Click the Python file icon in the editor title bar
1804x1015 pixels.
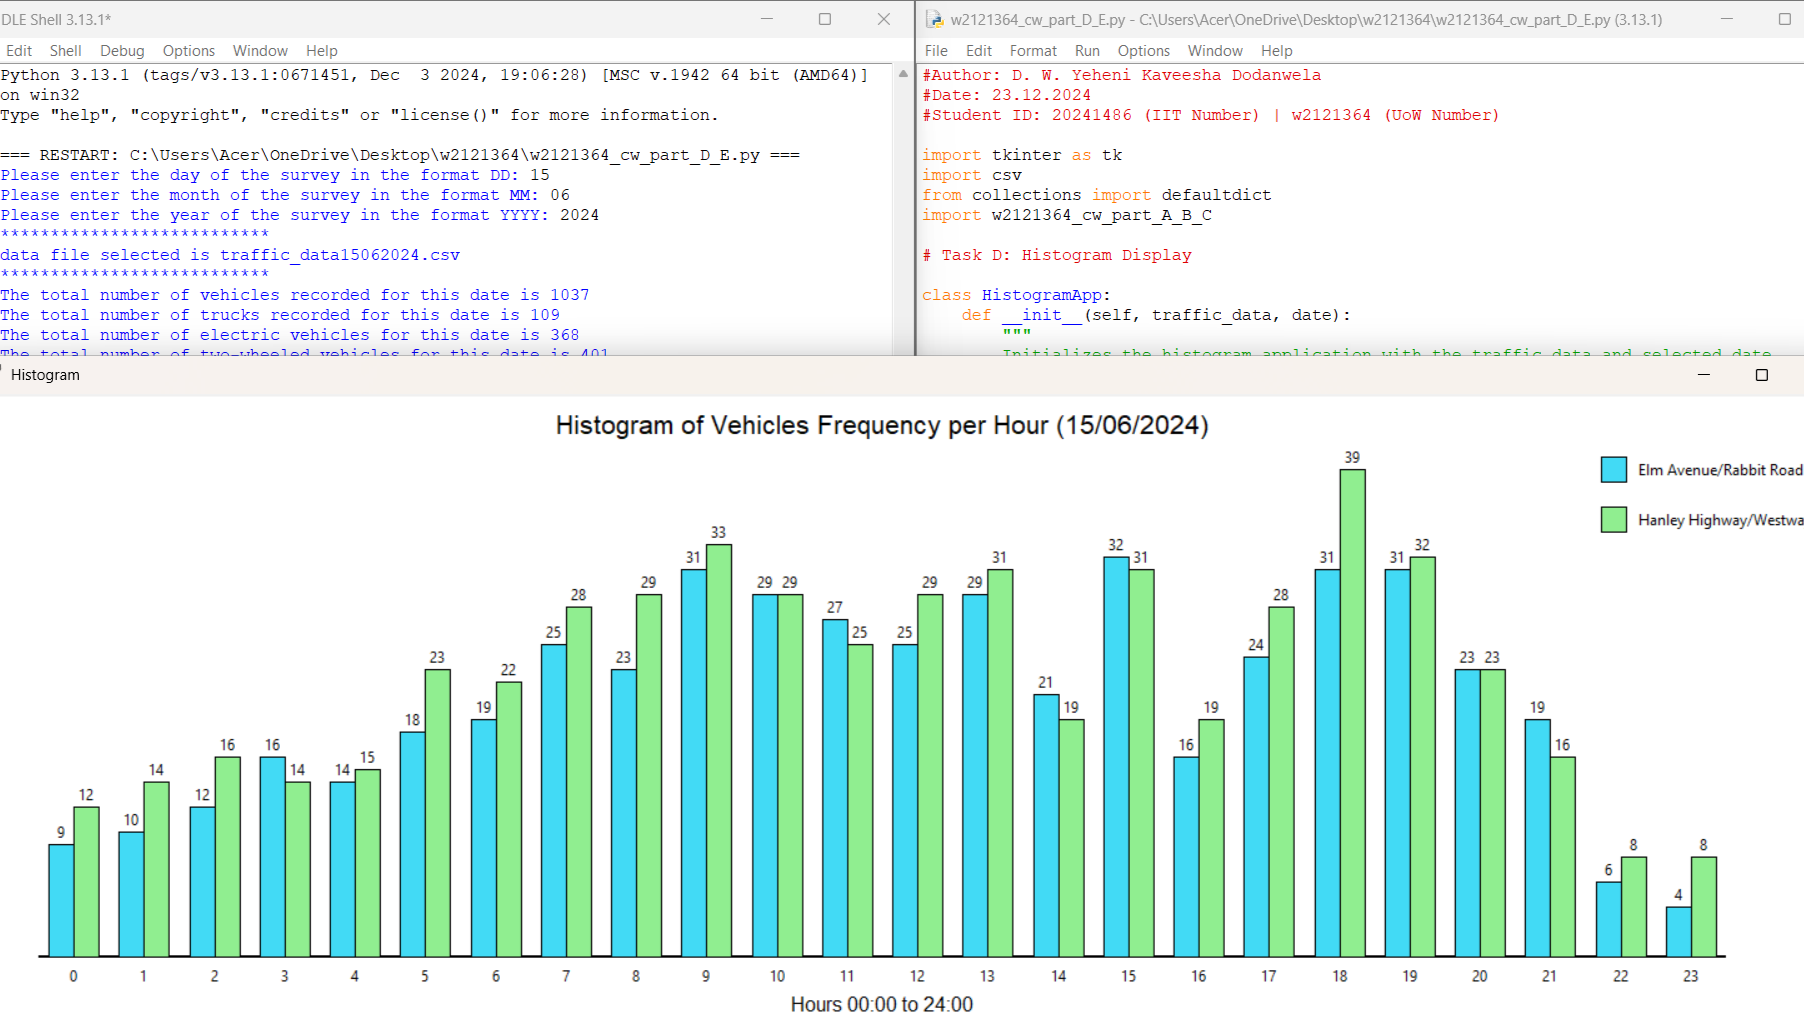934,18
